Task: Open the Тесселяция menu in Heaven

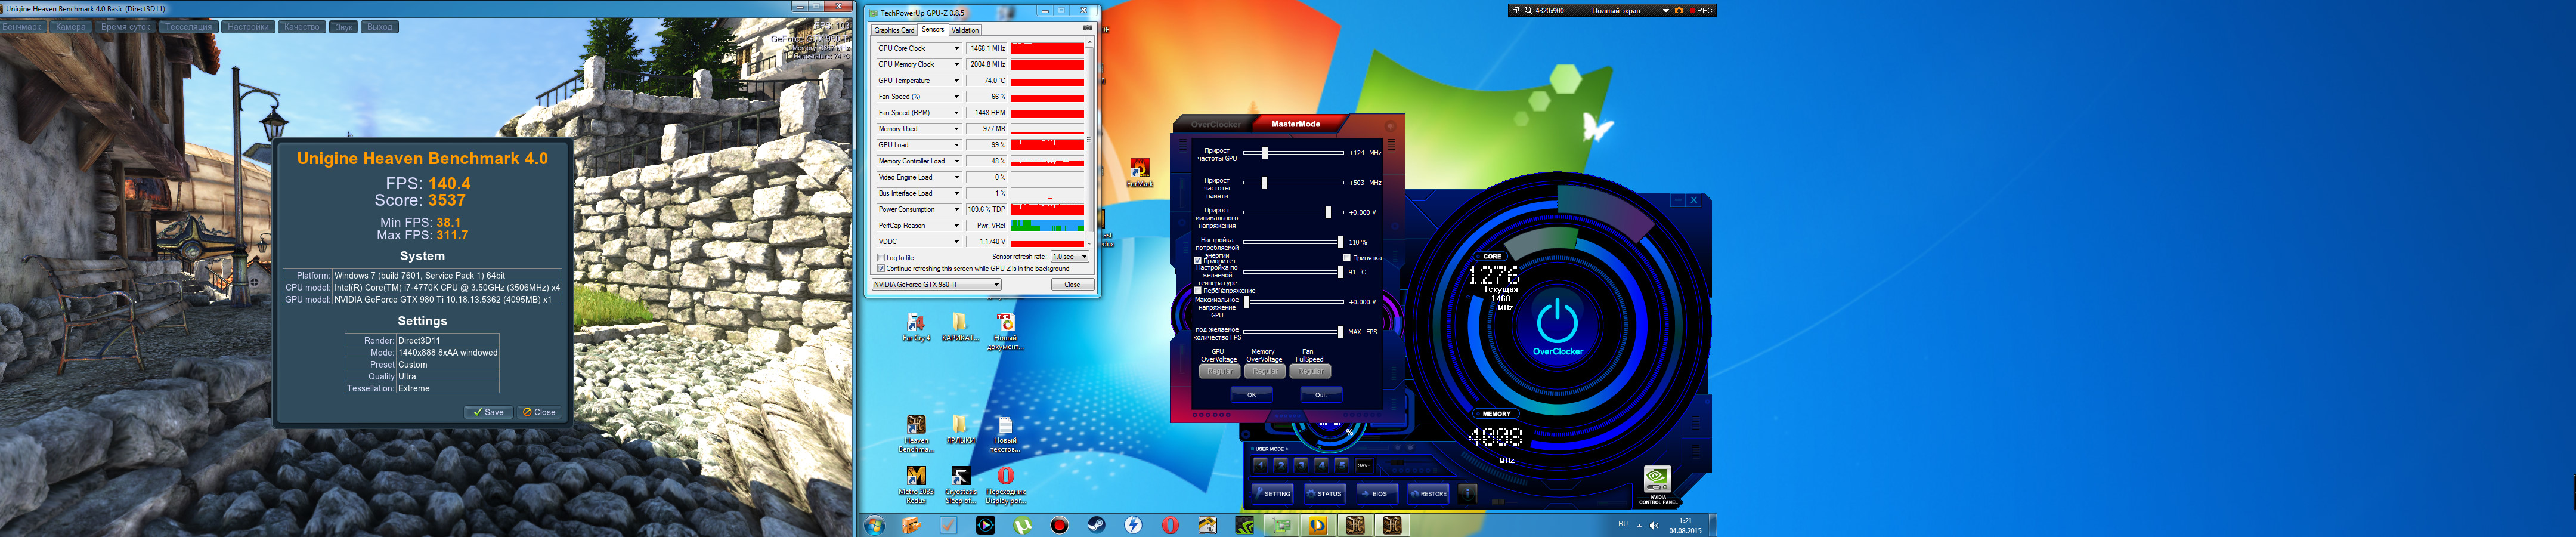Action: (188, 27)
